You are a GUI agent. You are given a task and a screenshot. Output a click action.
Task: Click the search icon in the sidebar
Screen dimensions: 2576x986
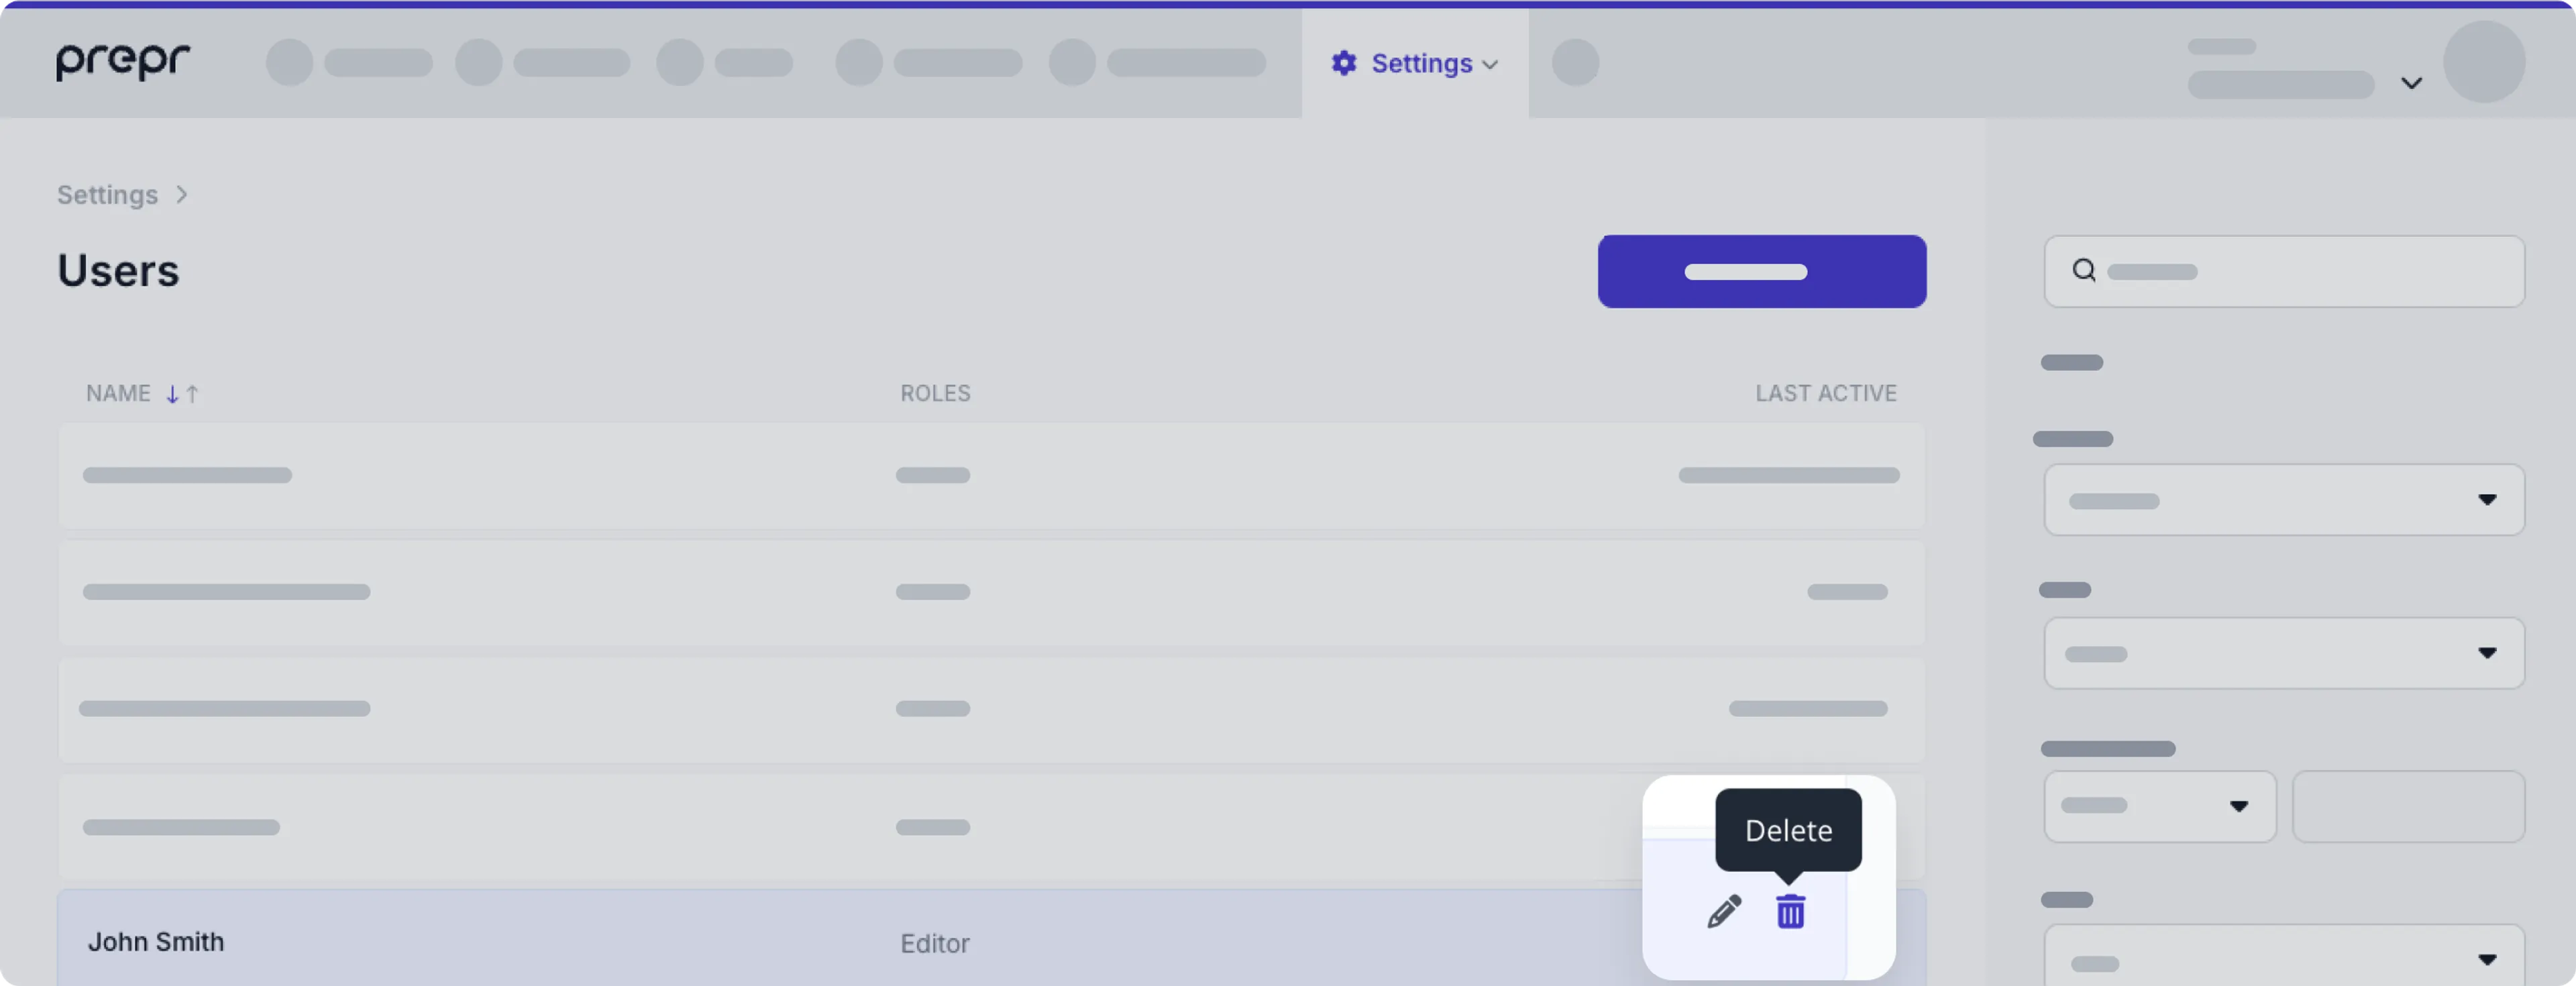point(2083,270)
